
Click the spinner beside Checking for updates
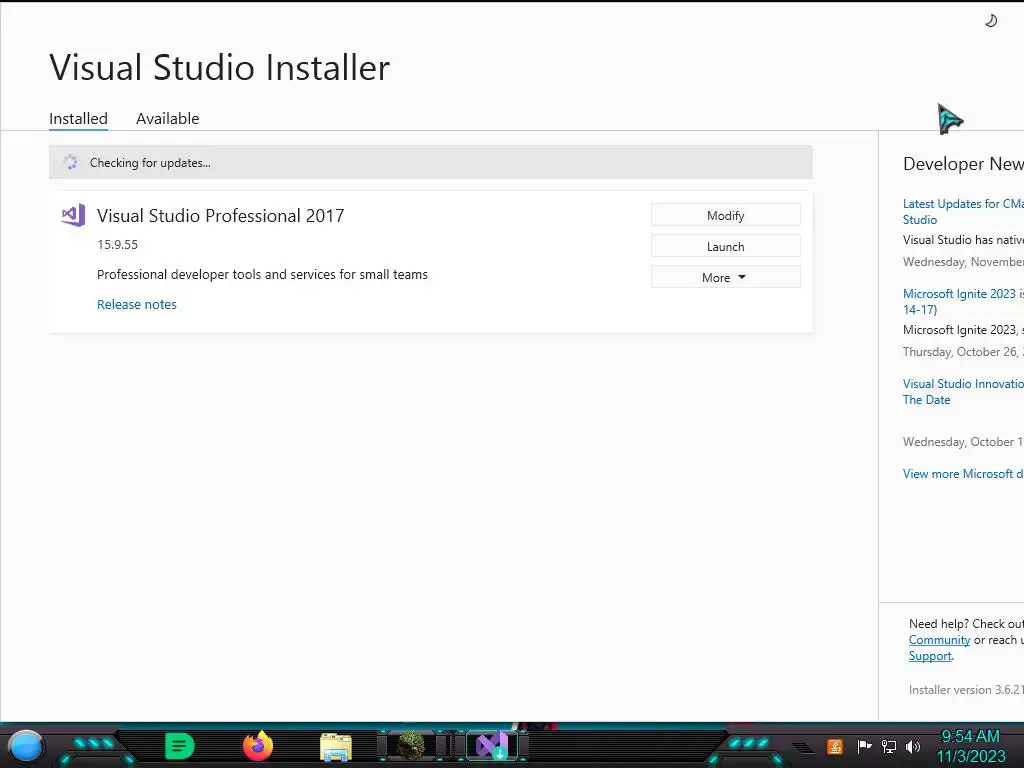[70, 162]
